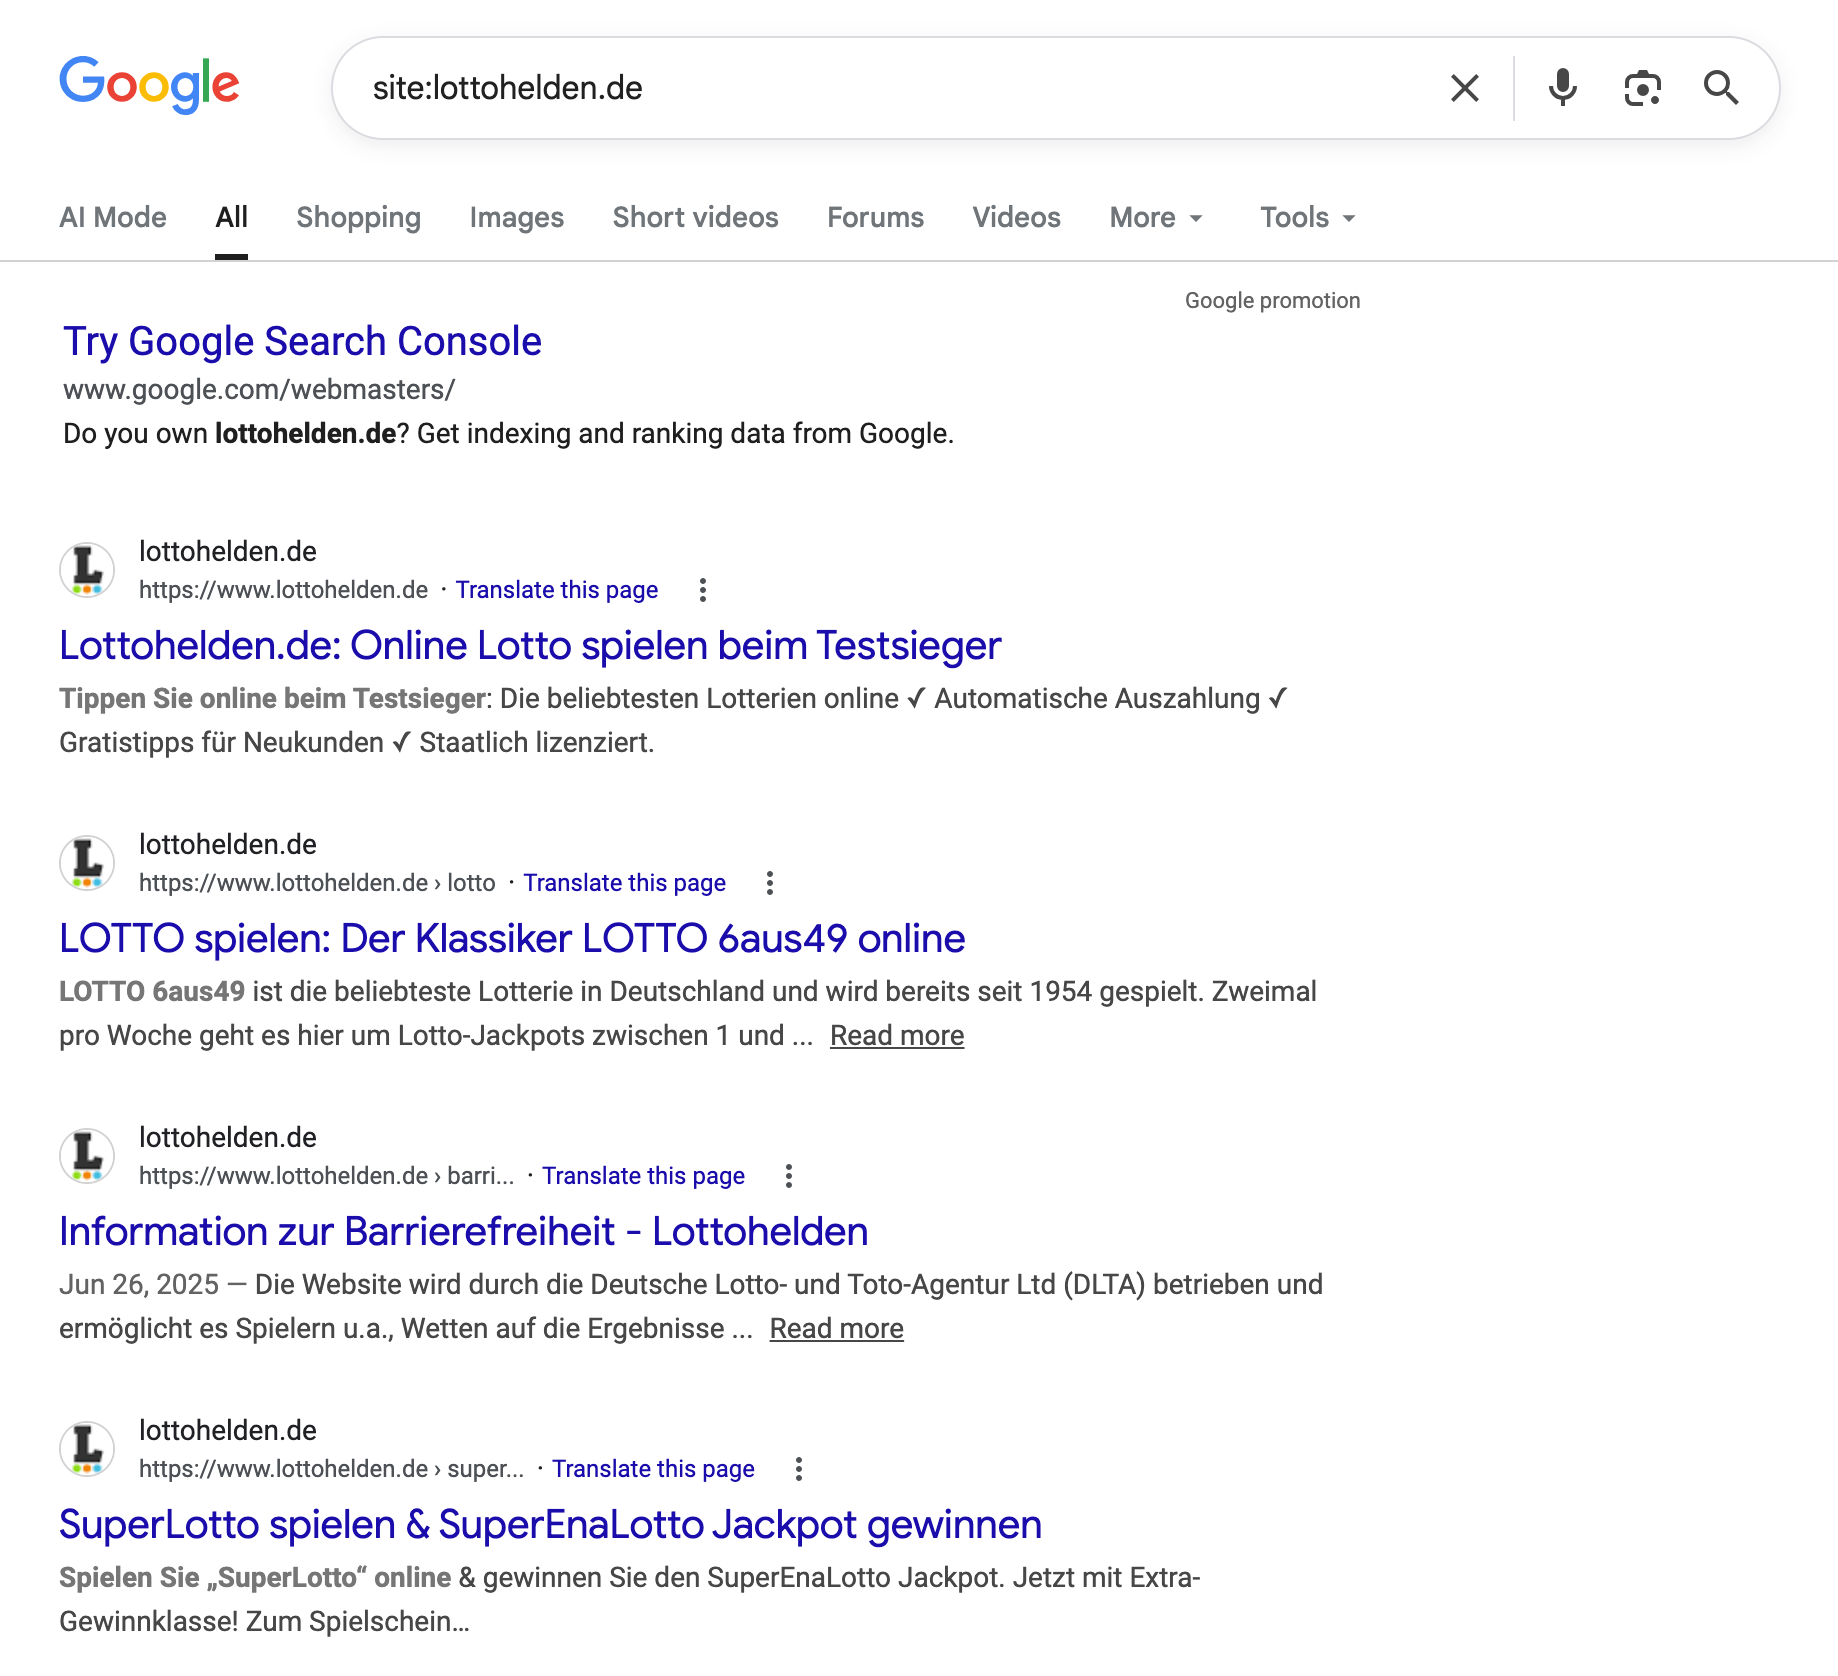Open the three-dot menu beside SuperLotto result
The height and width of the screenshot is (1676, 1838).
[x=798, y=1468]
